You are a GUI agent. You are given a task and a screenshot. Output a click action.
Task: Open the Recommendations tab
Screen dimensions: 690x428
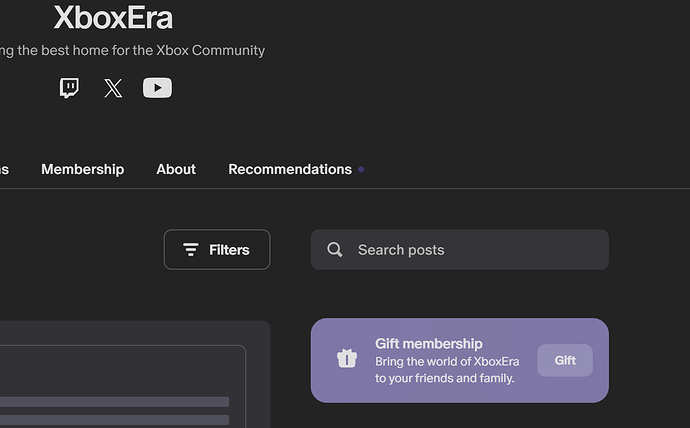point(290,169)
